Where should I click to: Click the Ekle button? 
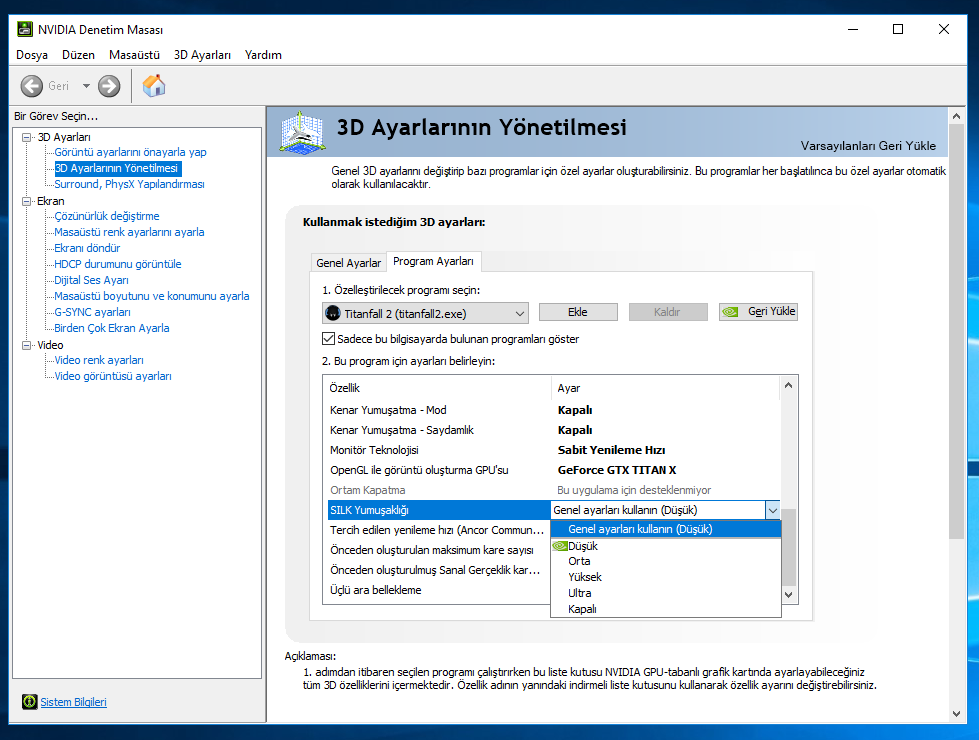578,312
